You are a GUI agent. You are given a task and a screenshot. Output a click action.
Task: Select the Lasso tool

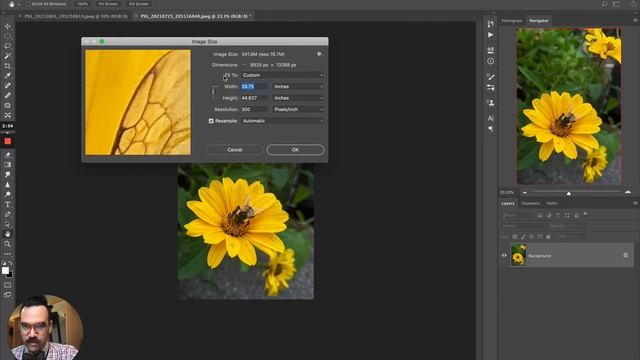pyautogui.click(x=7, y=46)
